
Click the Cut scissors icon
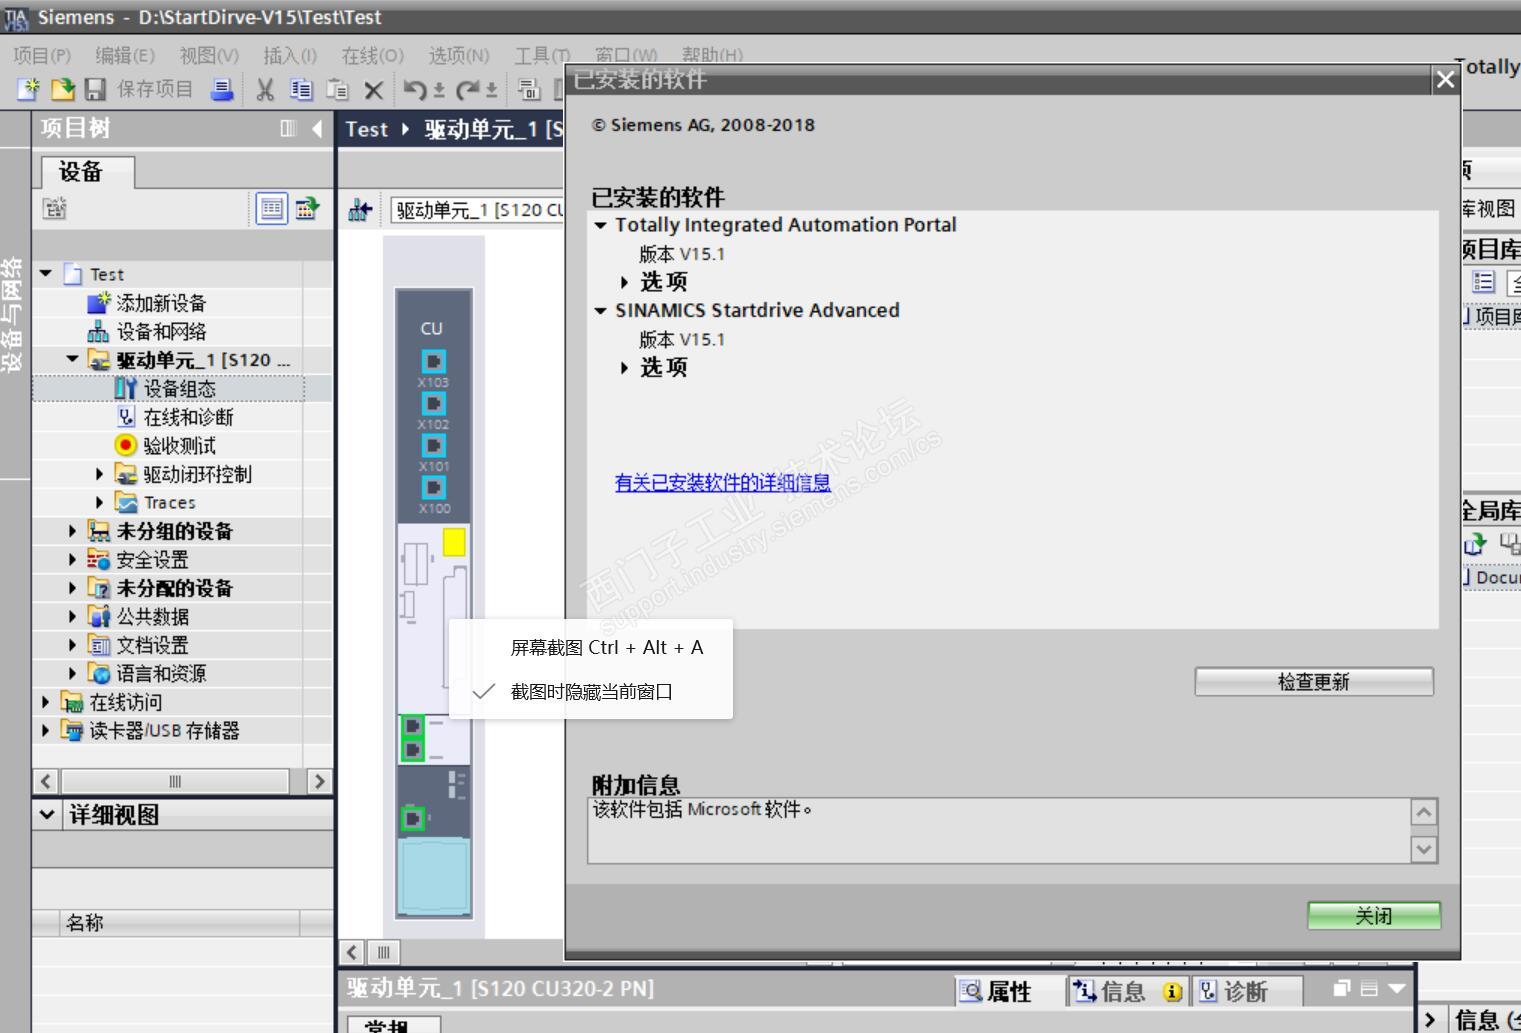[265, 90]
